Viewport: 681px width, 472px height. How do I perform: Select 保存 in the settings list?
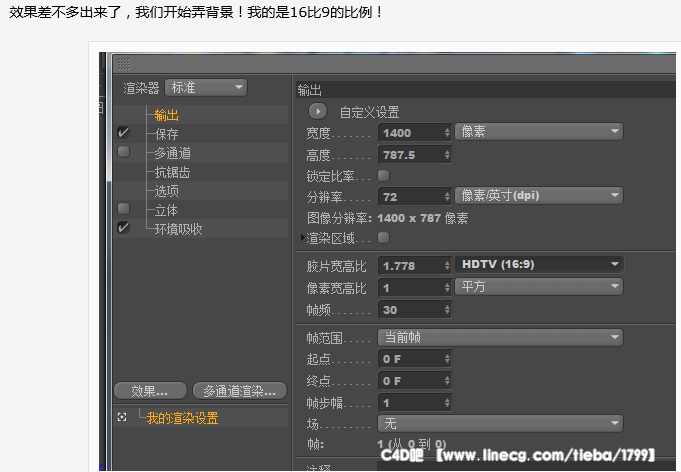[x=166, y=134]
